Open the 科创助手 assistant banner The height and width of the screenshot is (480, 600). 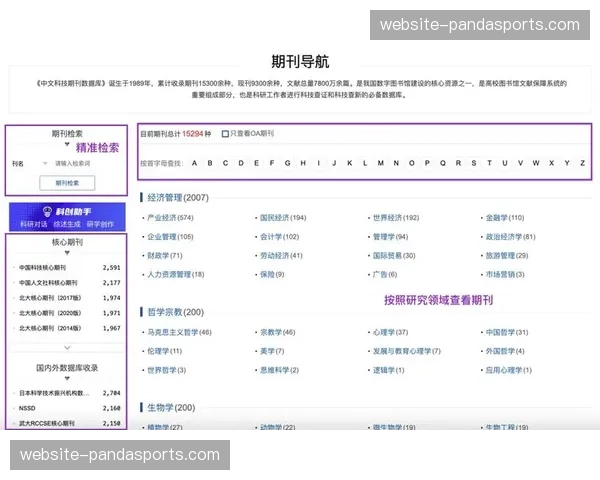tap(67, 217)
